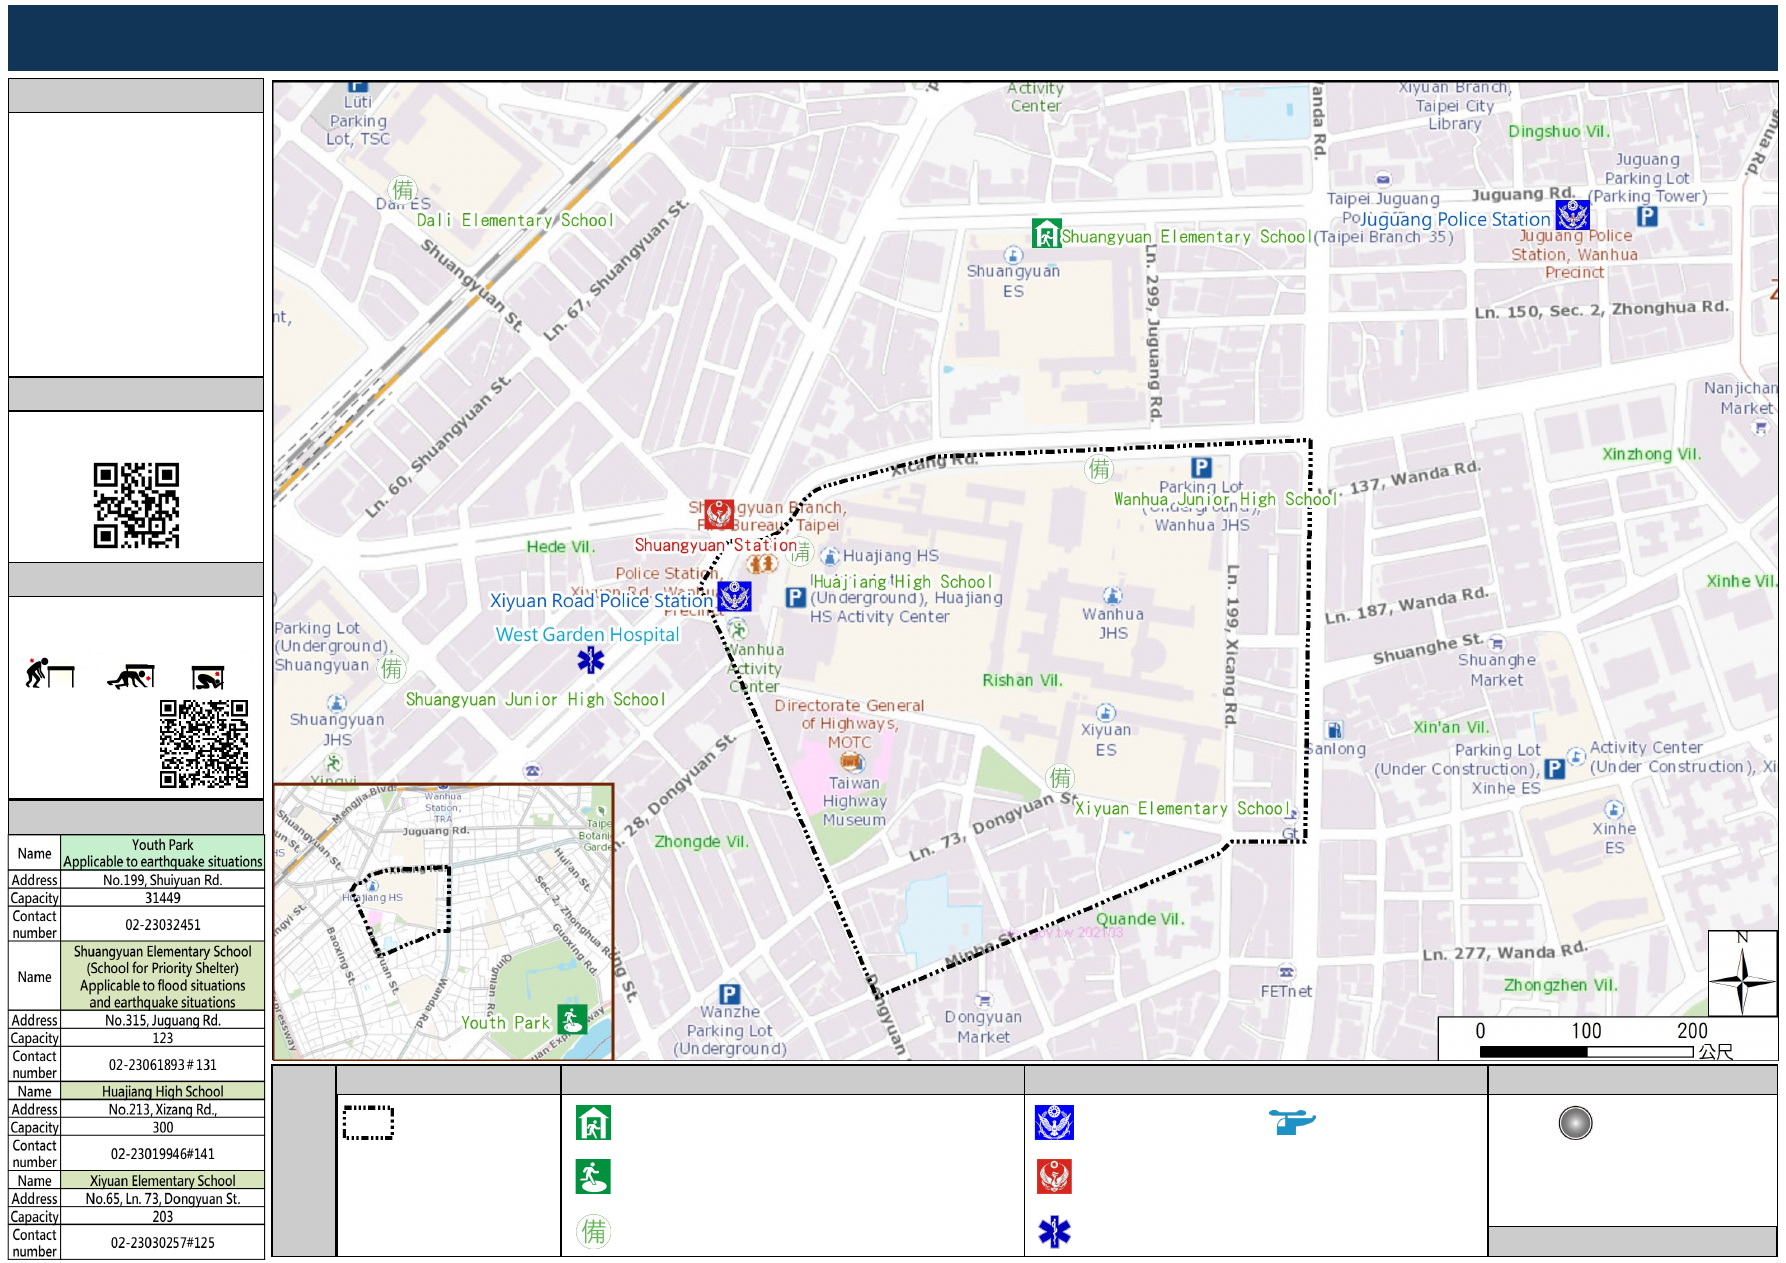Image resolution: width=1786 pixels, height=1263 pixels.
Task: Click the 備 marker beside Shuangyuan Station label
Action: click(801, 552)
